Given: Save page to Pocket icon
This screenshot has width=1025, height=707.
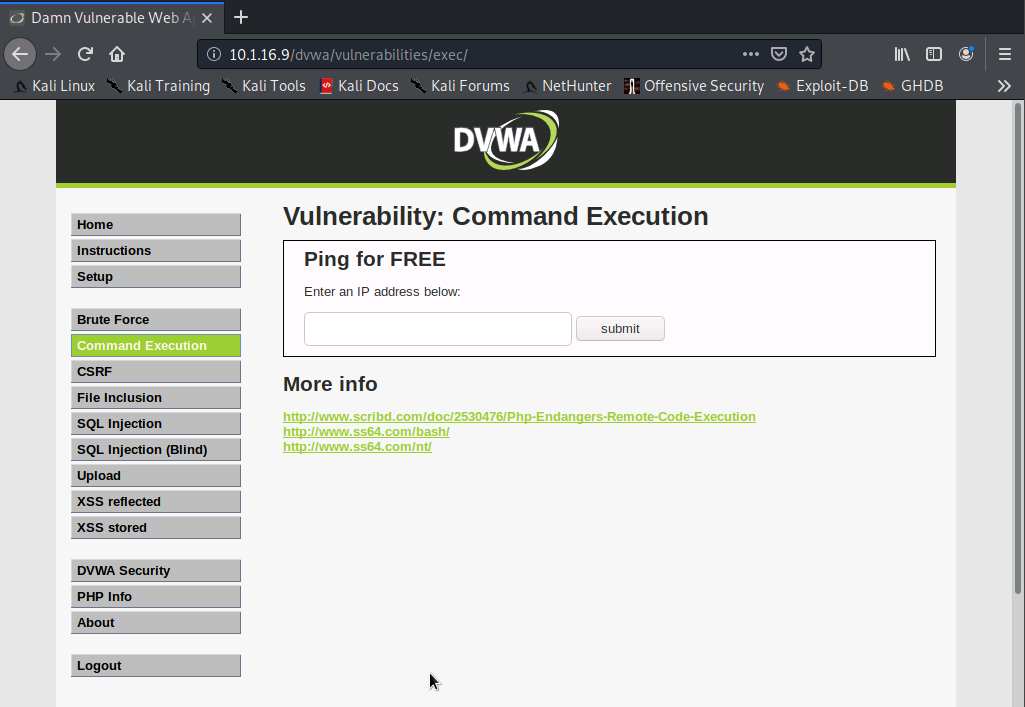Looking at the screenshot, I should click(x=779, y=54).
